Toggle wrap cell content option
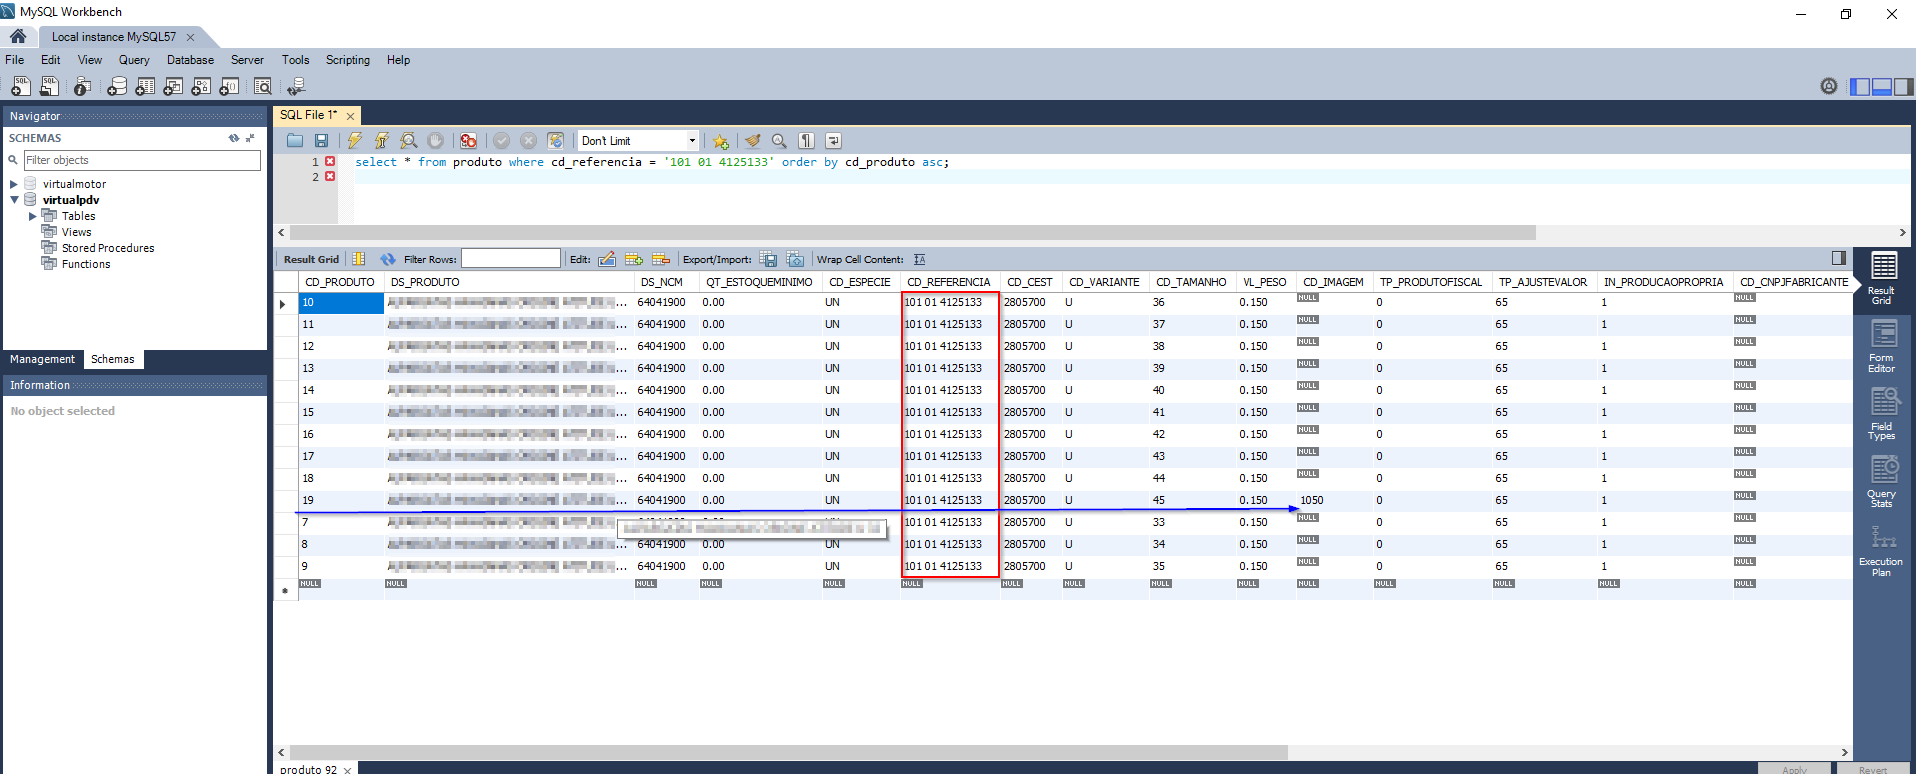 tap(919, 260)
